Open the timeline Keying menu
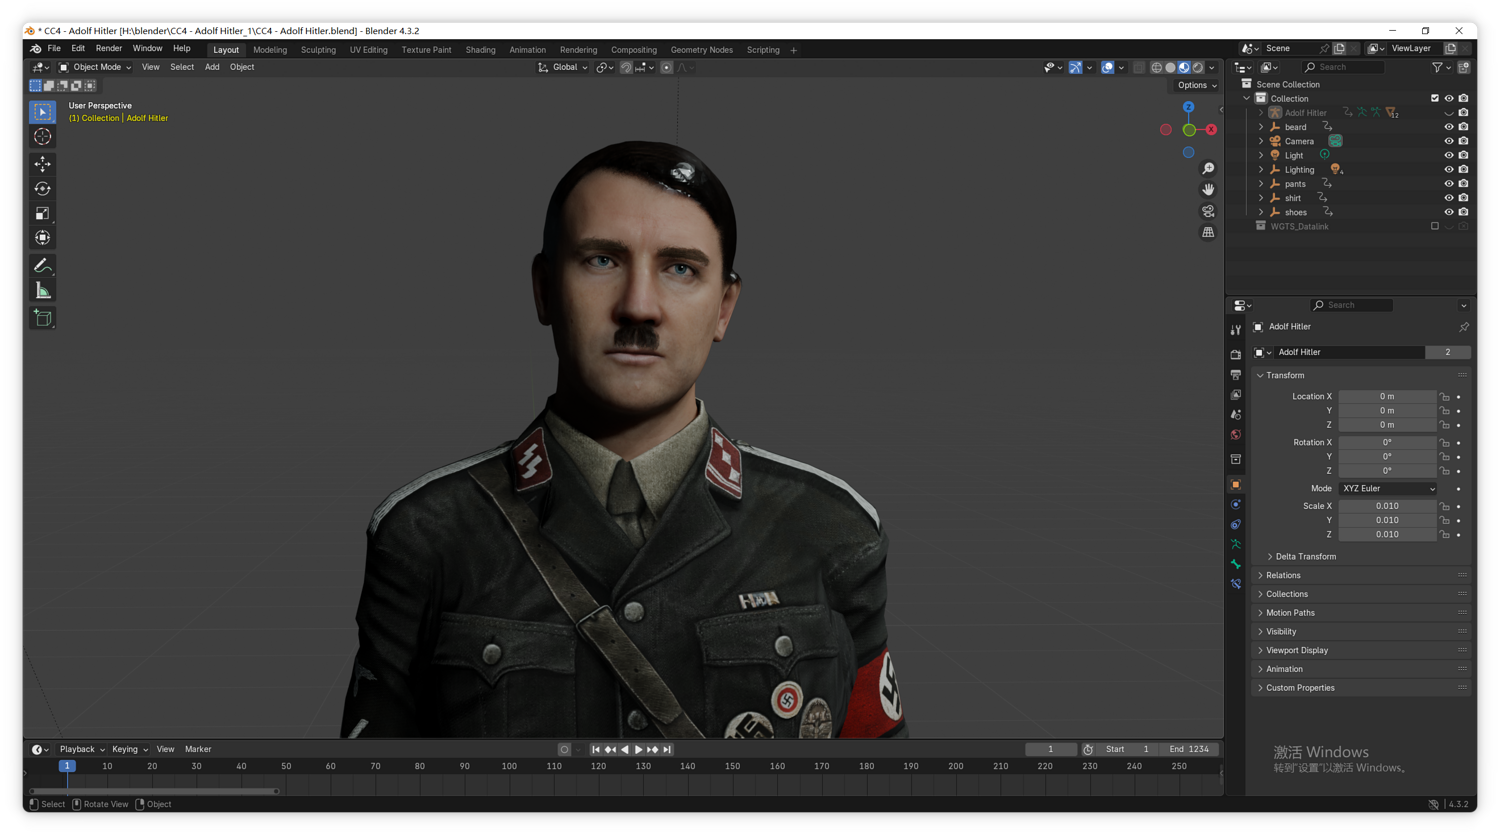 [129, 749]
